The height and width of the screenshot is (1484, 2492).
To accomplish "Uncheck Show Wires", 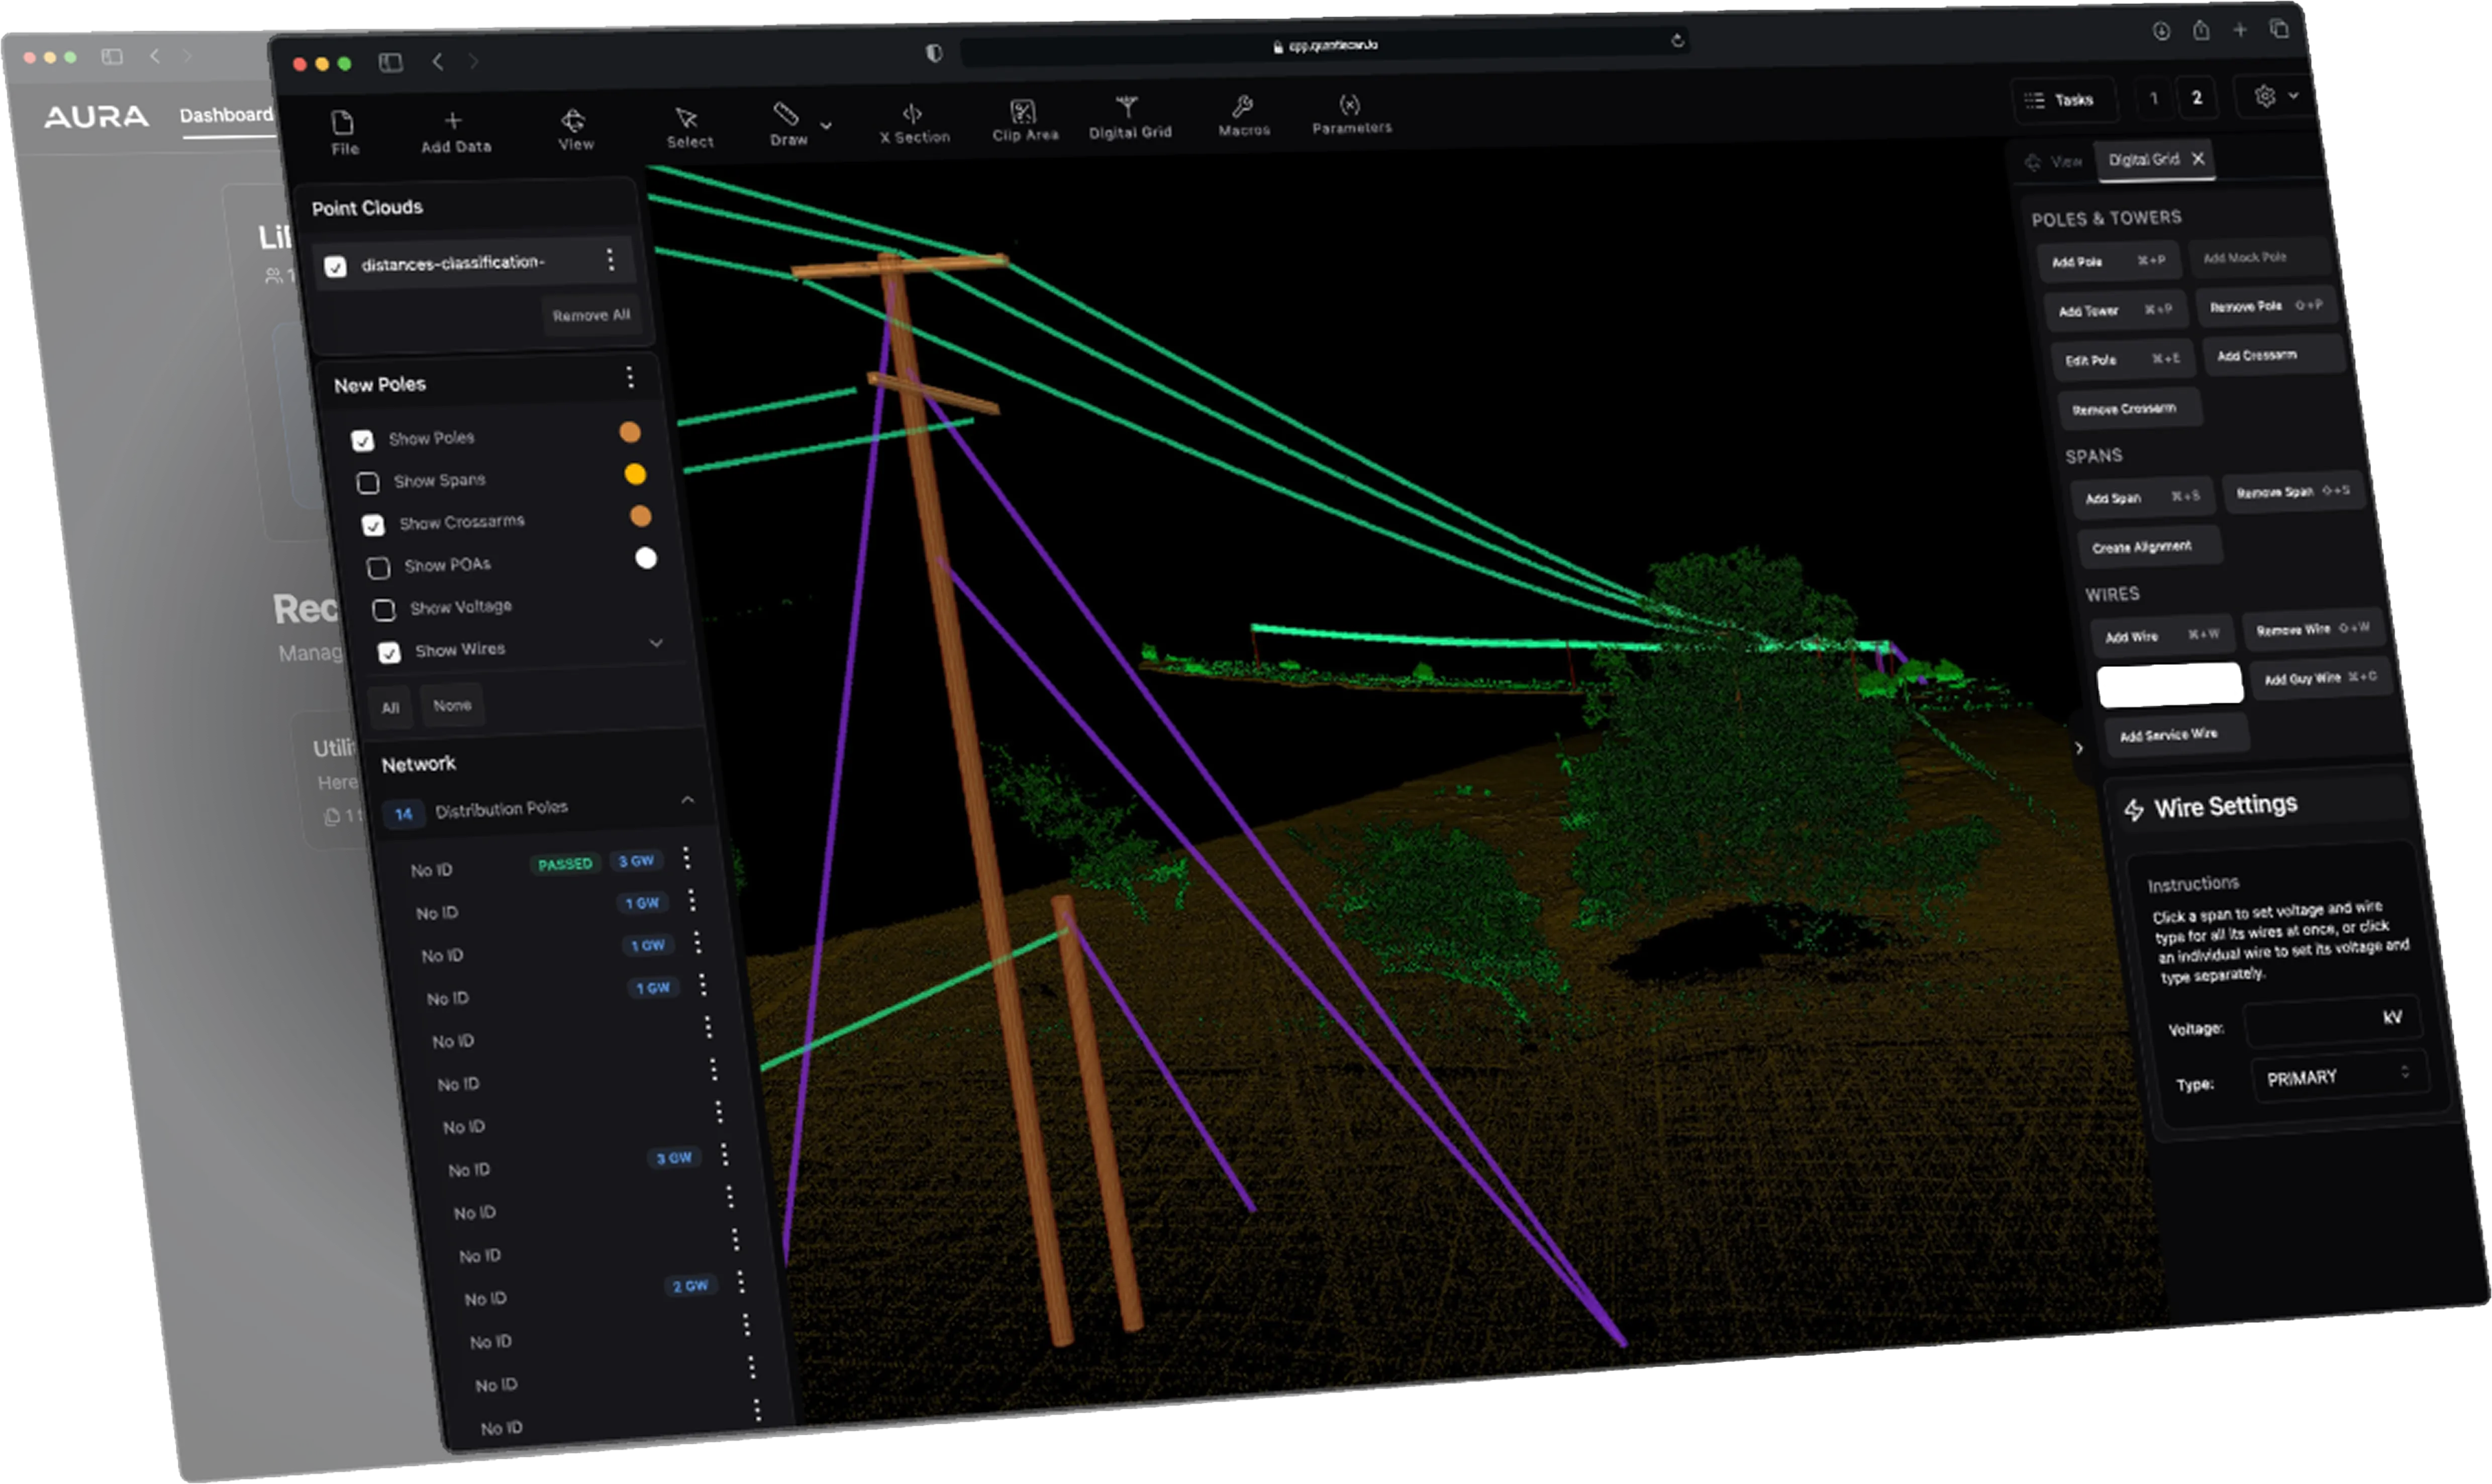I will click(389, 653).
